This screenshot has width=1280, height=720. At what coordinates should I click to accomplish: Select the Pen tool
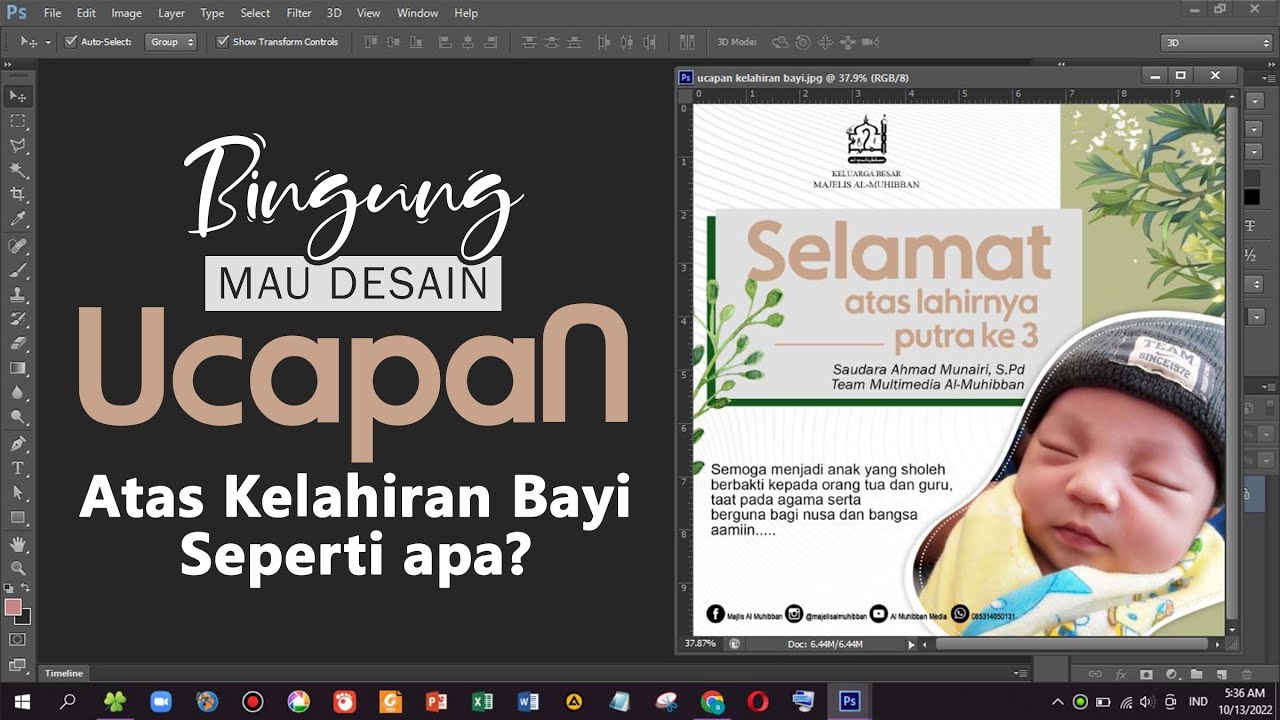click(x=18, y=443)
